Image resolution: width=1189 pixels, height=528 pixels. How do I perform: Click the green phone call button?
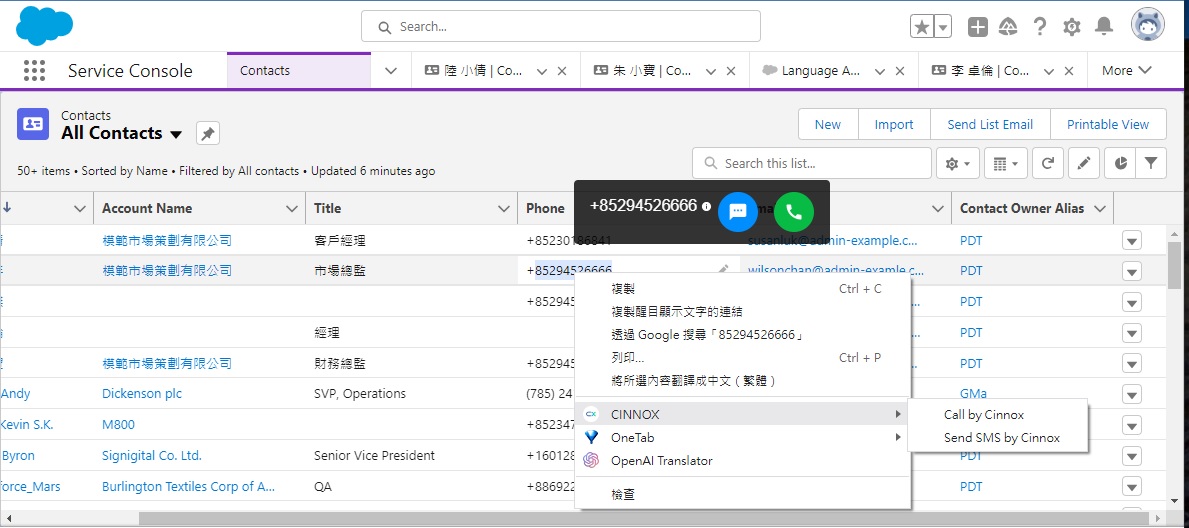click(x=794, y=211)
